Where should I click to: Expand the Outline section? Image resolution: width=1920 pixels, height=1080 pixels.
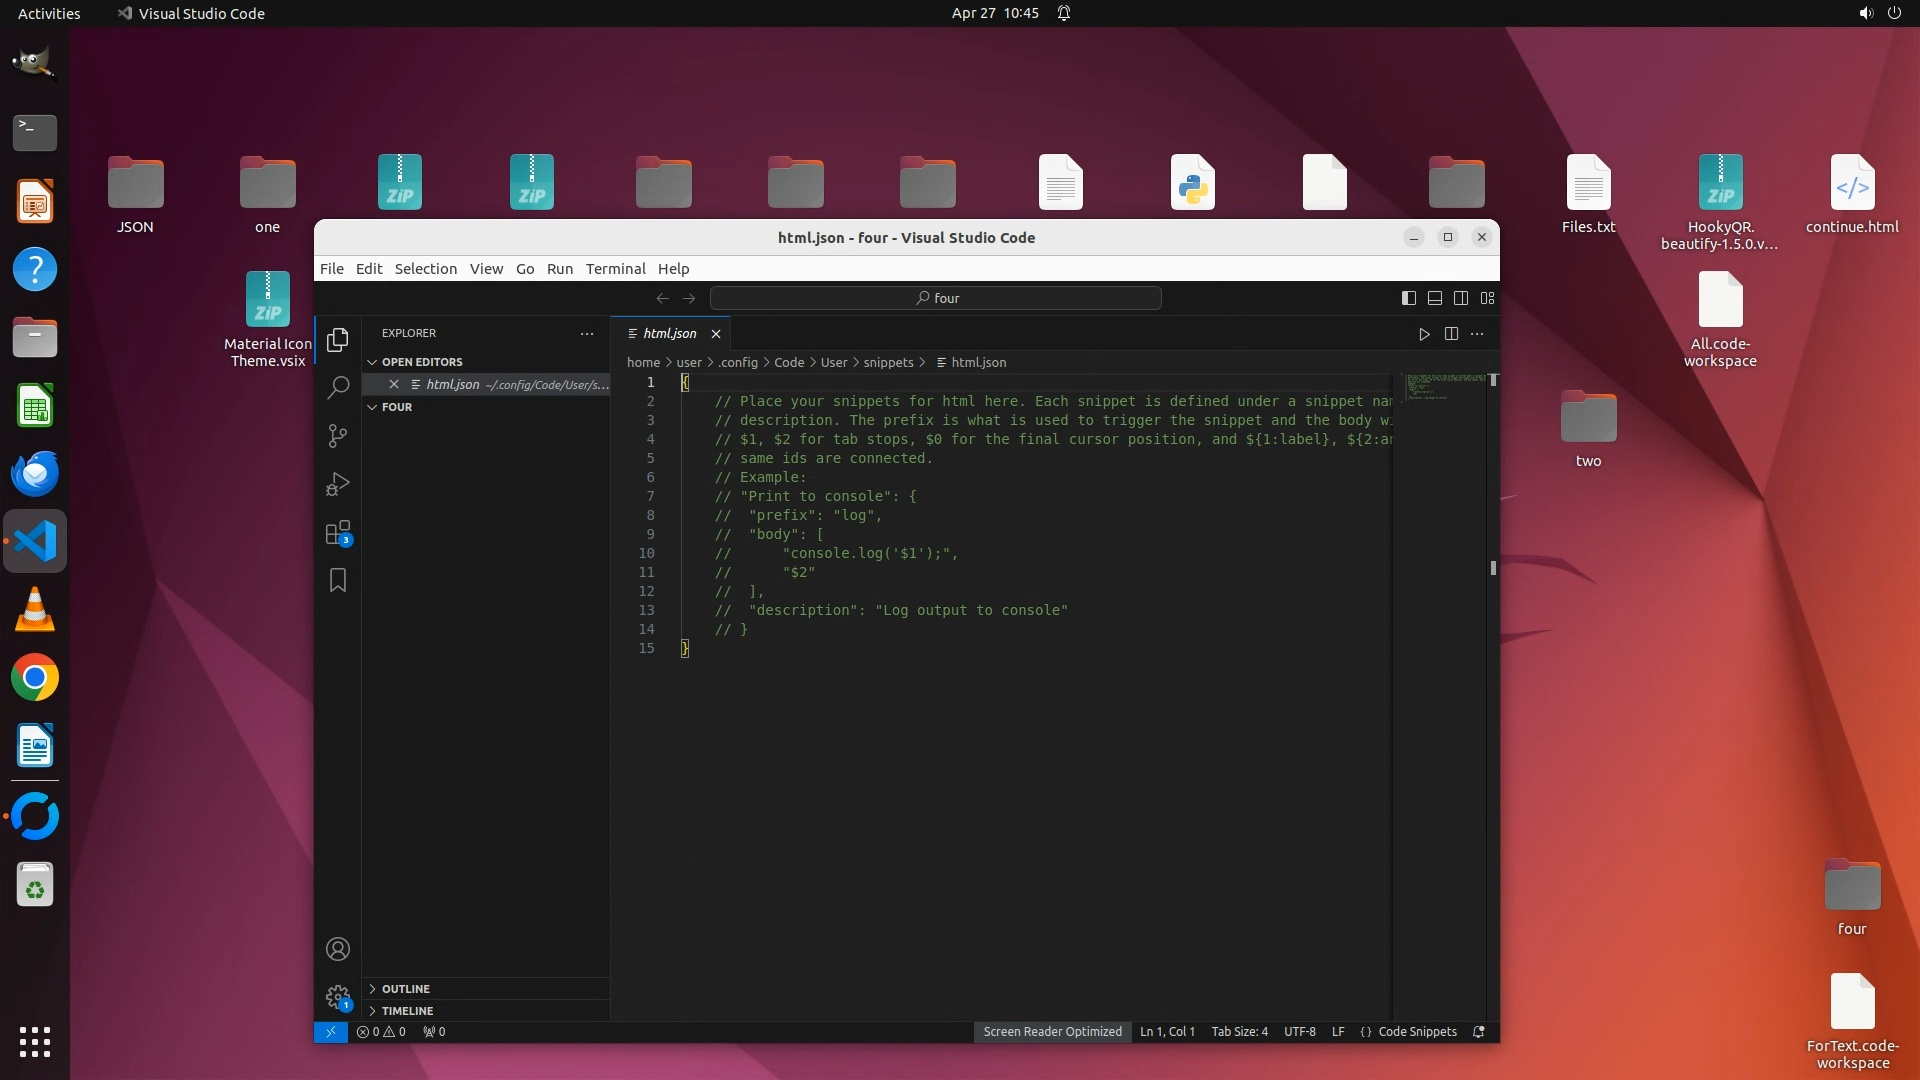(x=405, y=989)
